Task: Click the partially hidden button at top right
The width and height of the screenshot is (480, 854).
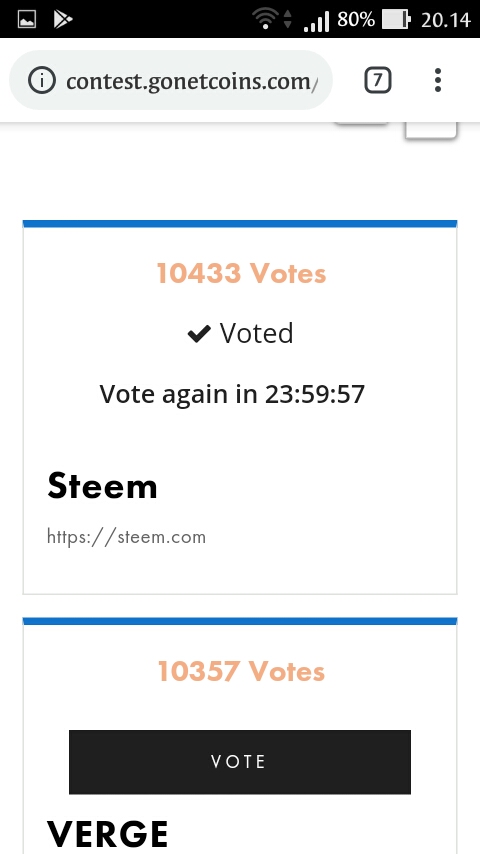Action: pos(430,130)
